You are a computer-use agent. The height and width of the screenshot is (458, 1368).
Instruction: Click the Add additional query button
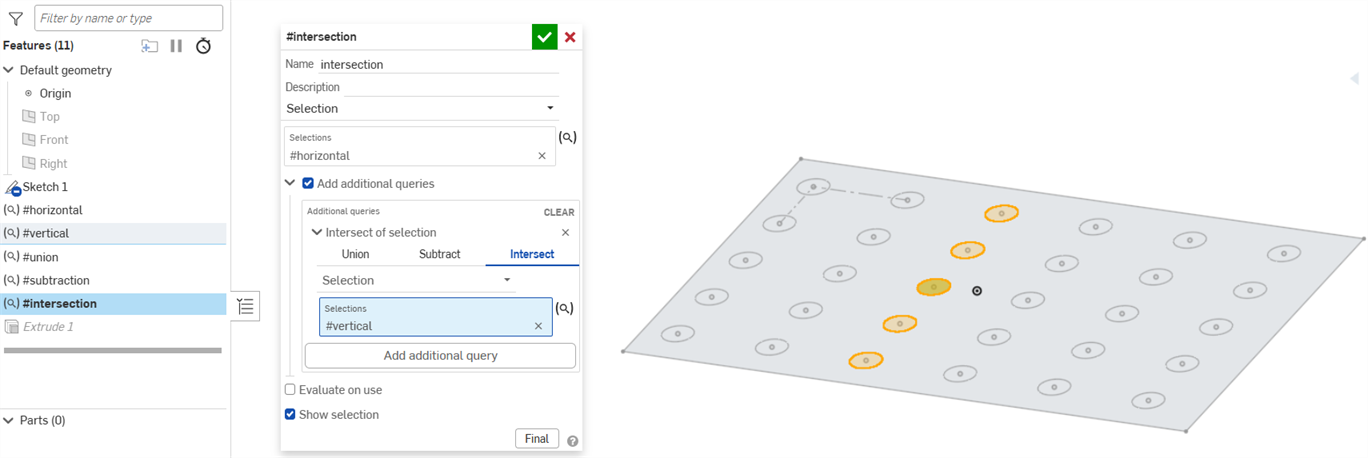pyautogui.click(x=440, y=356)
